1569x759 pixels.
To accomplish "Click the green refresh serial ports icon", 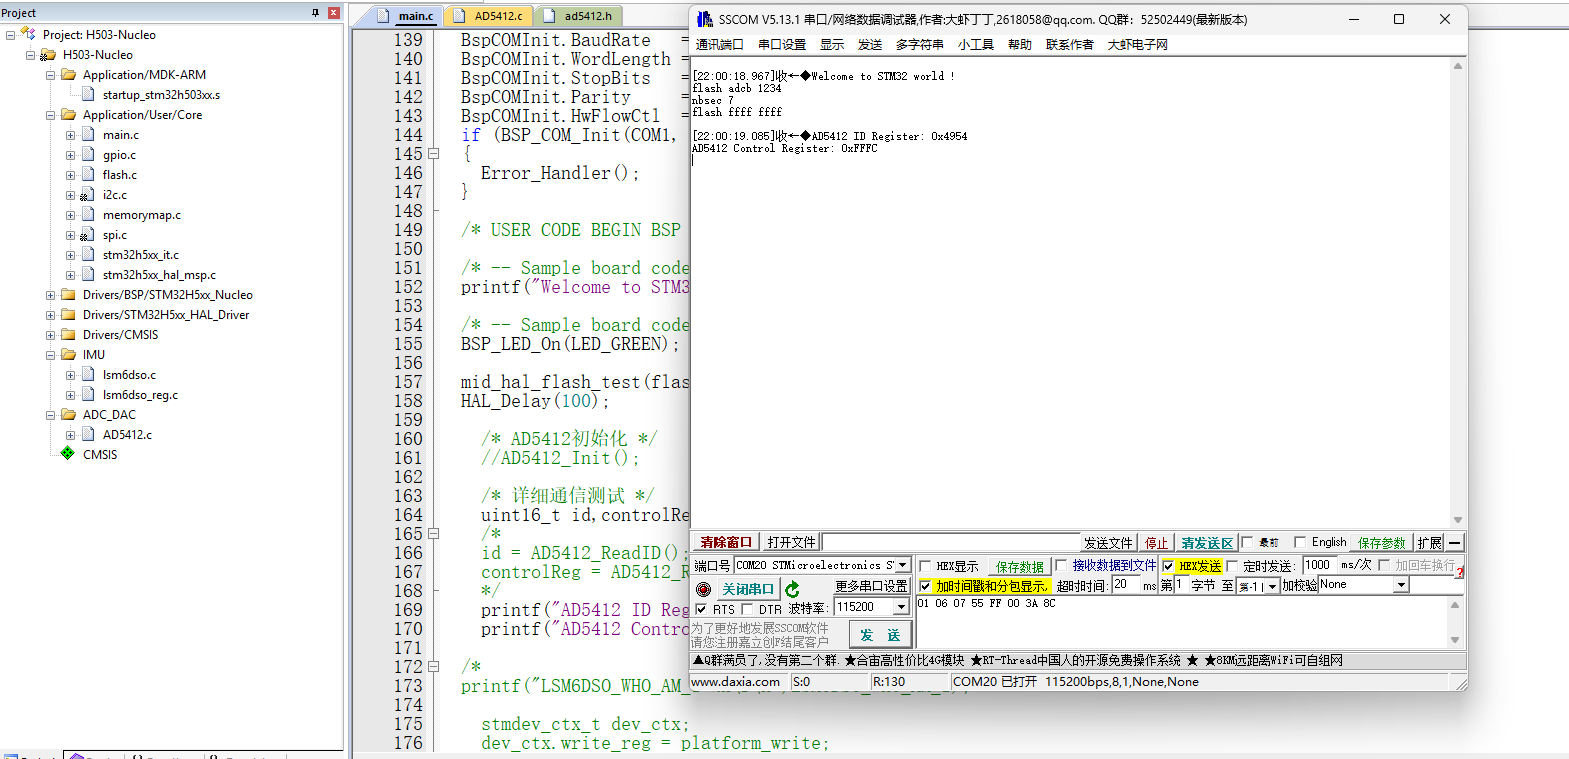I will pyautogui.click(x=793, y=589).
